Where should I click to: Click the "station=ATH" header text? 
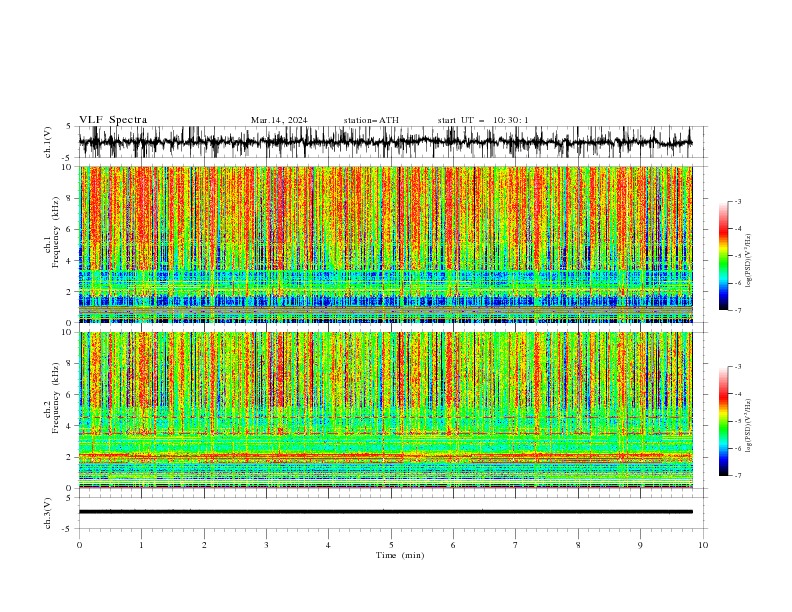(371, 120)
